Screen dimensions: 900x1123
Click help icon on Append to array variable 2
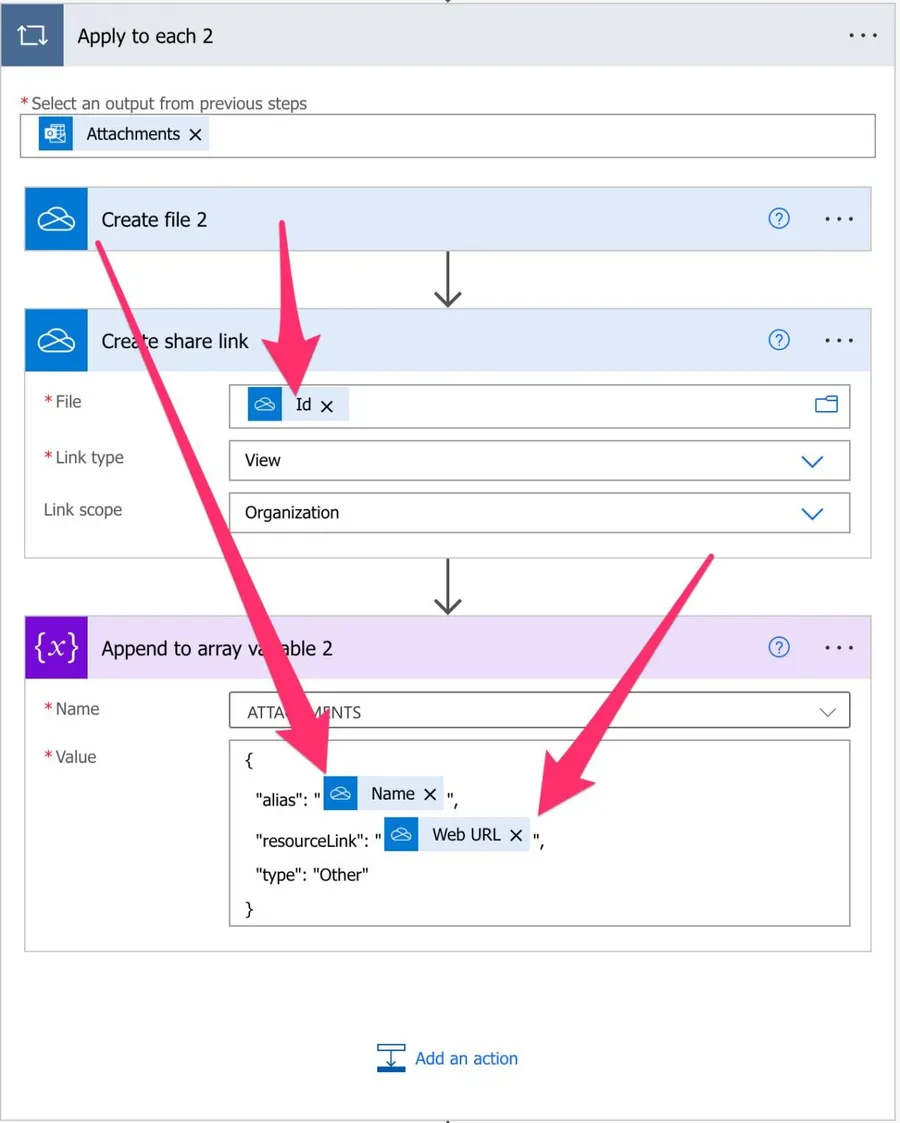pos(778,648)
